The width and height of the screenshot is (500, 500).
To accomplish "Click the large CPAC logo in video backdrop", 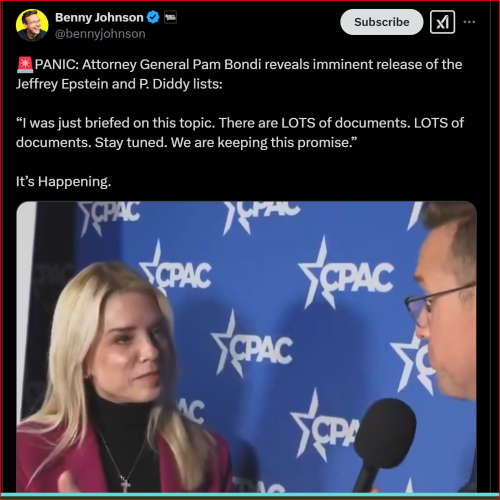I will pos(347,273).
